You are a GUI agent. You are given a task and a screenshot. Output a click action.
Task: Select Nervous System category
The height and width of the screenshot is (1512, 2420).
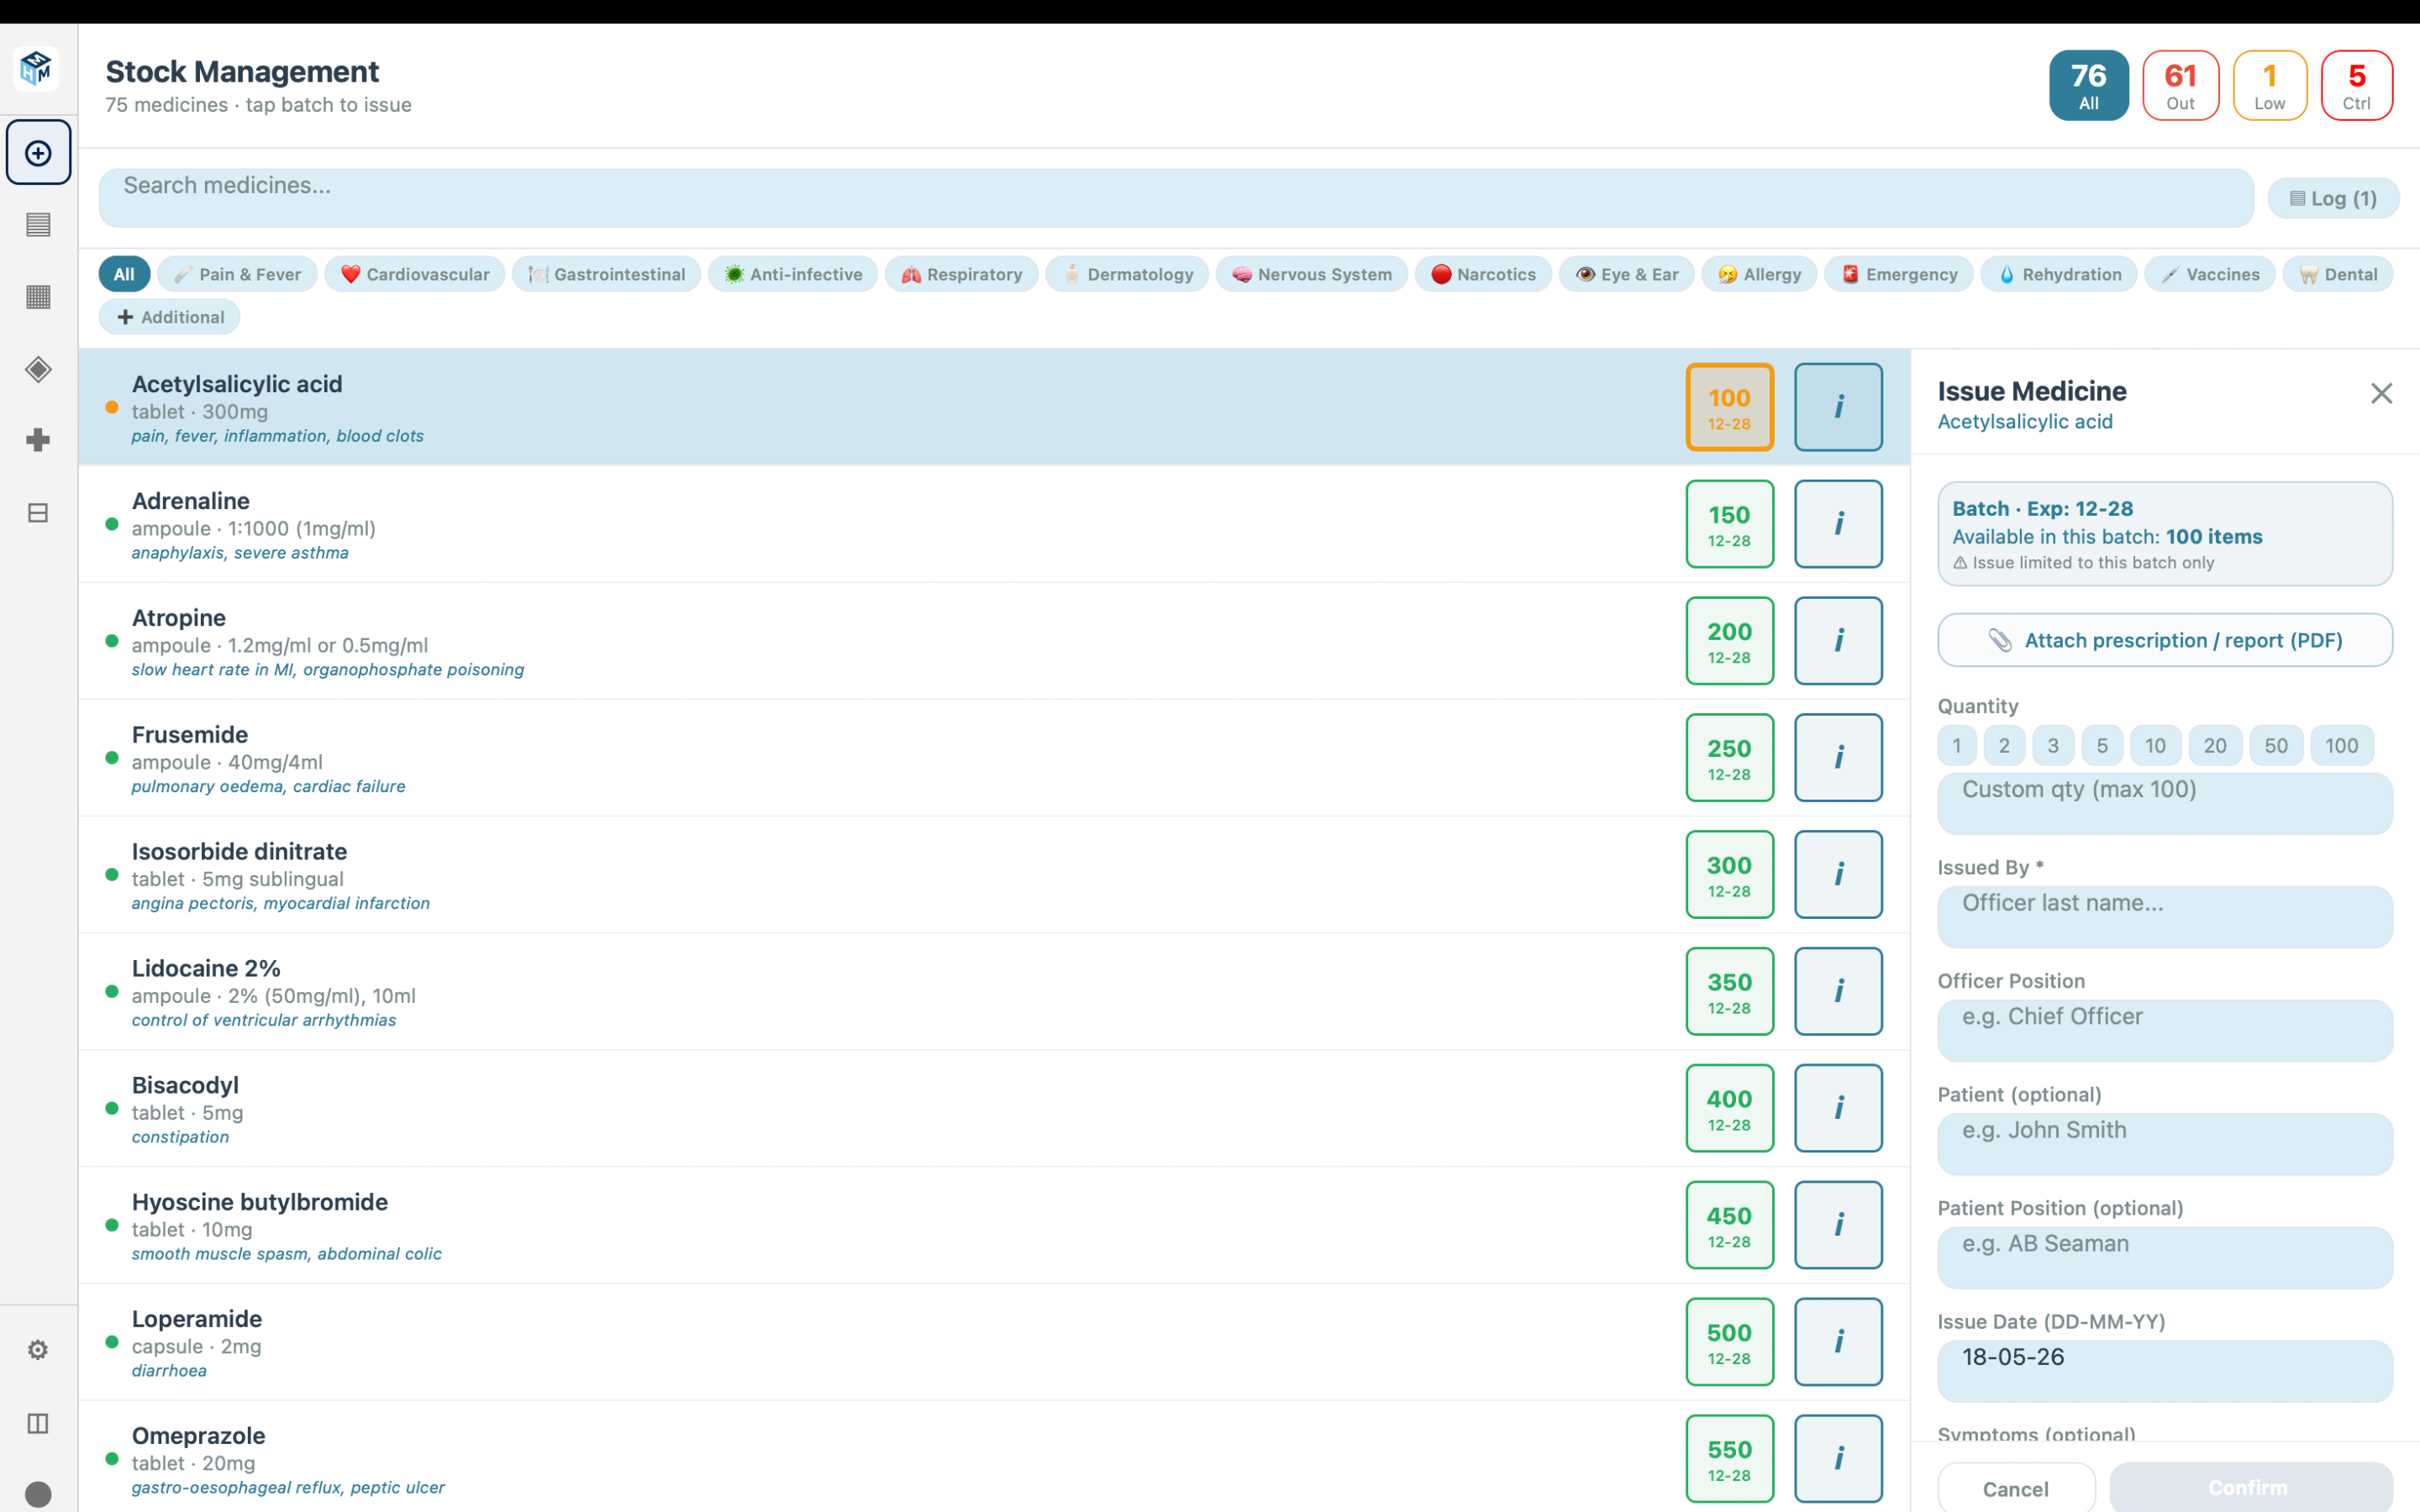point(1311,274)
